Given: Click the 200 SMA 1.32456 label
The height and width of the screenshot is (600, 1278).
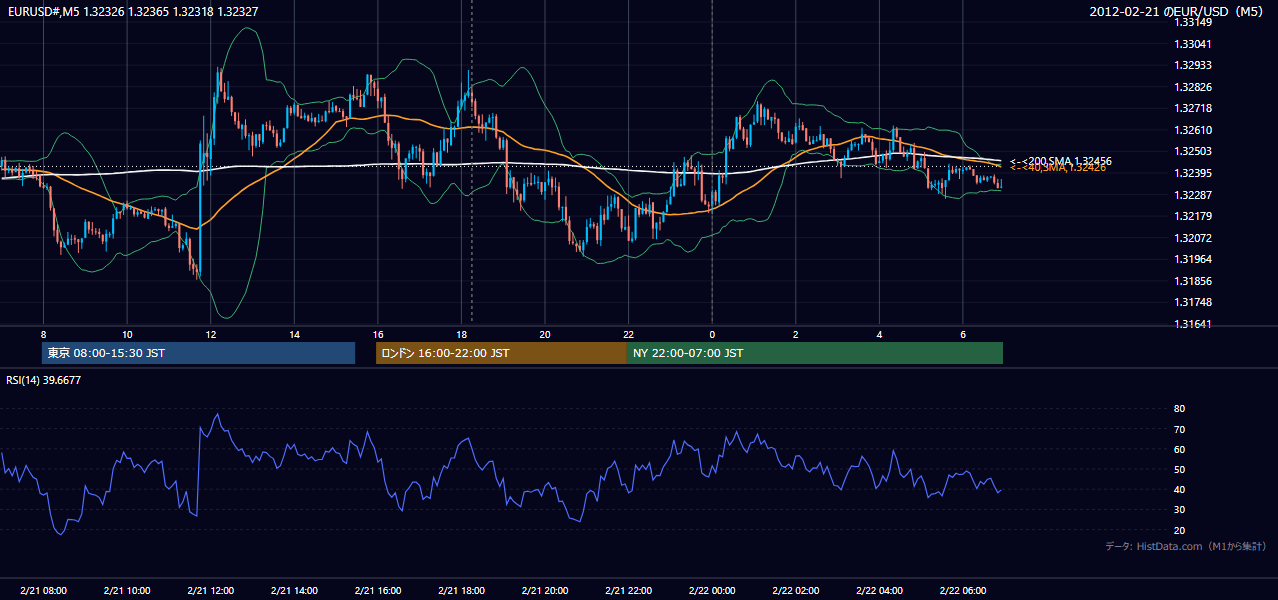Looking at the screenshot, I should tap(1061, 161).
